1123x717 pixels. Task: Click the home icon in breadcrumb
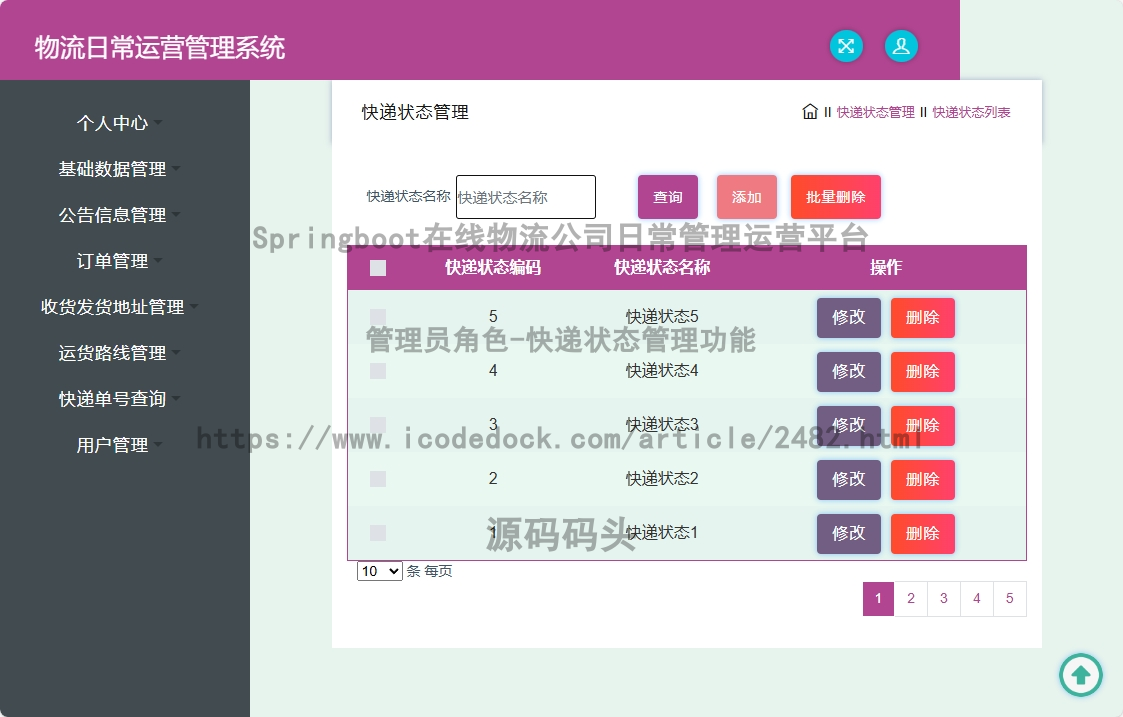pos(810,112)
